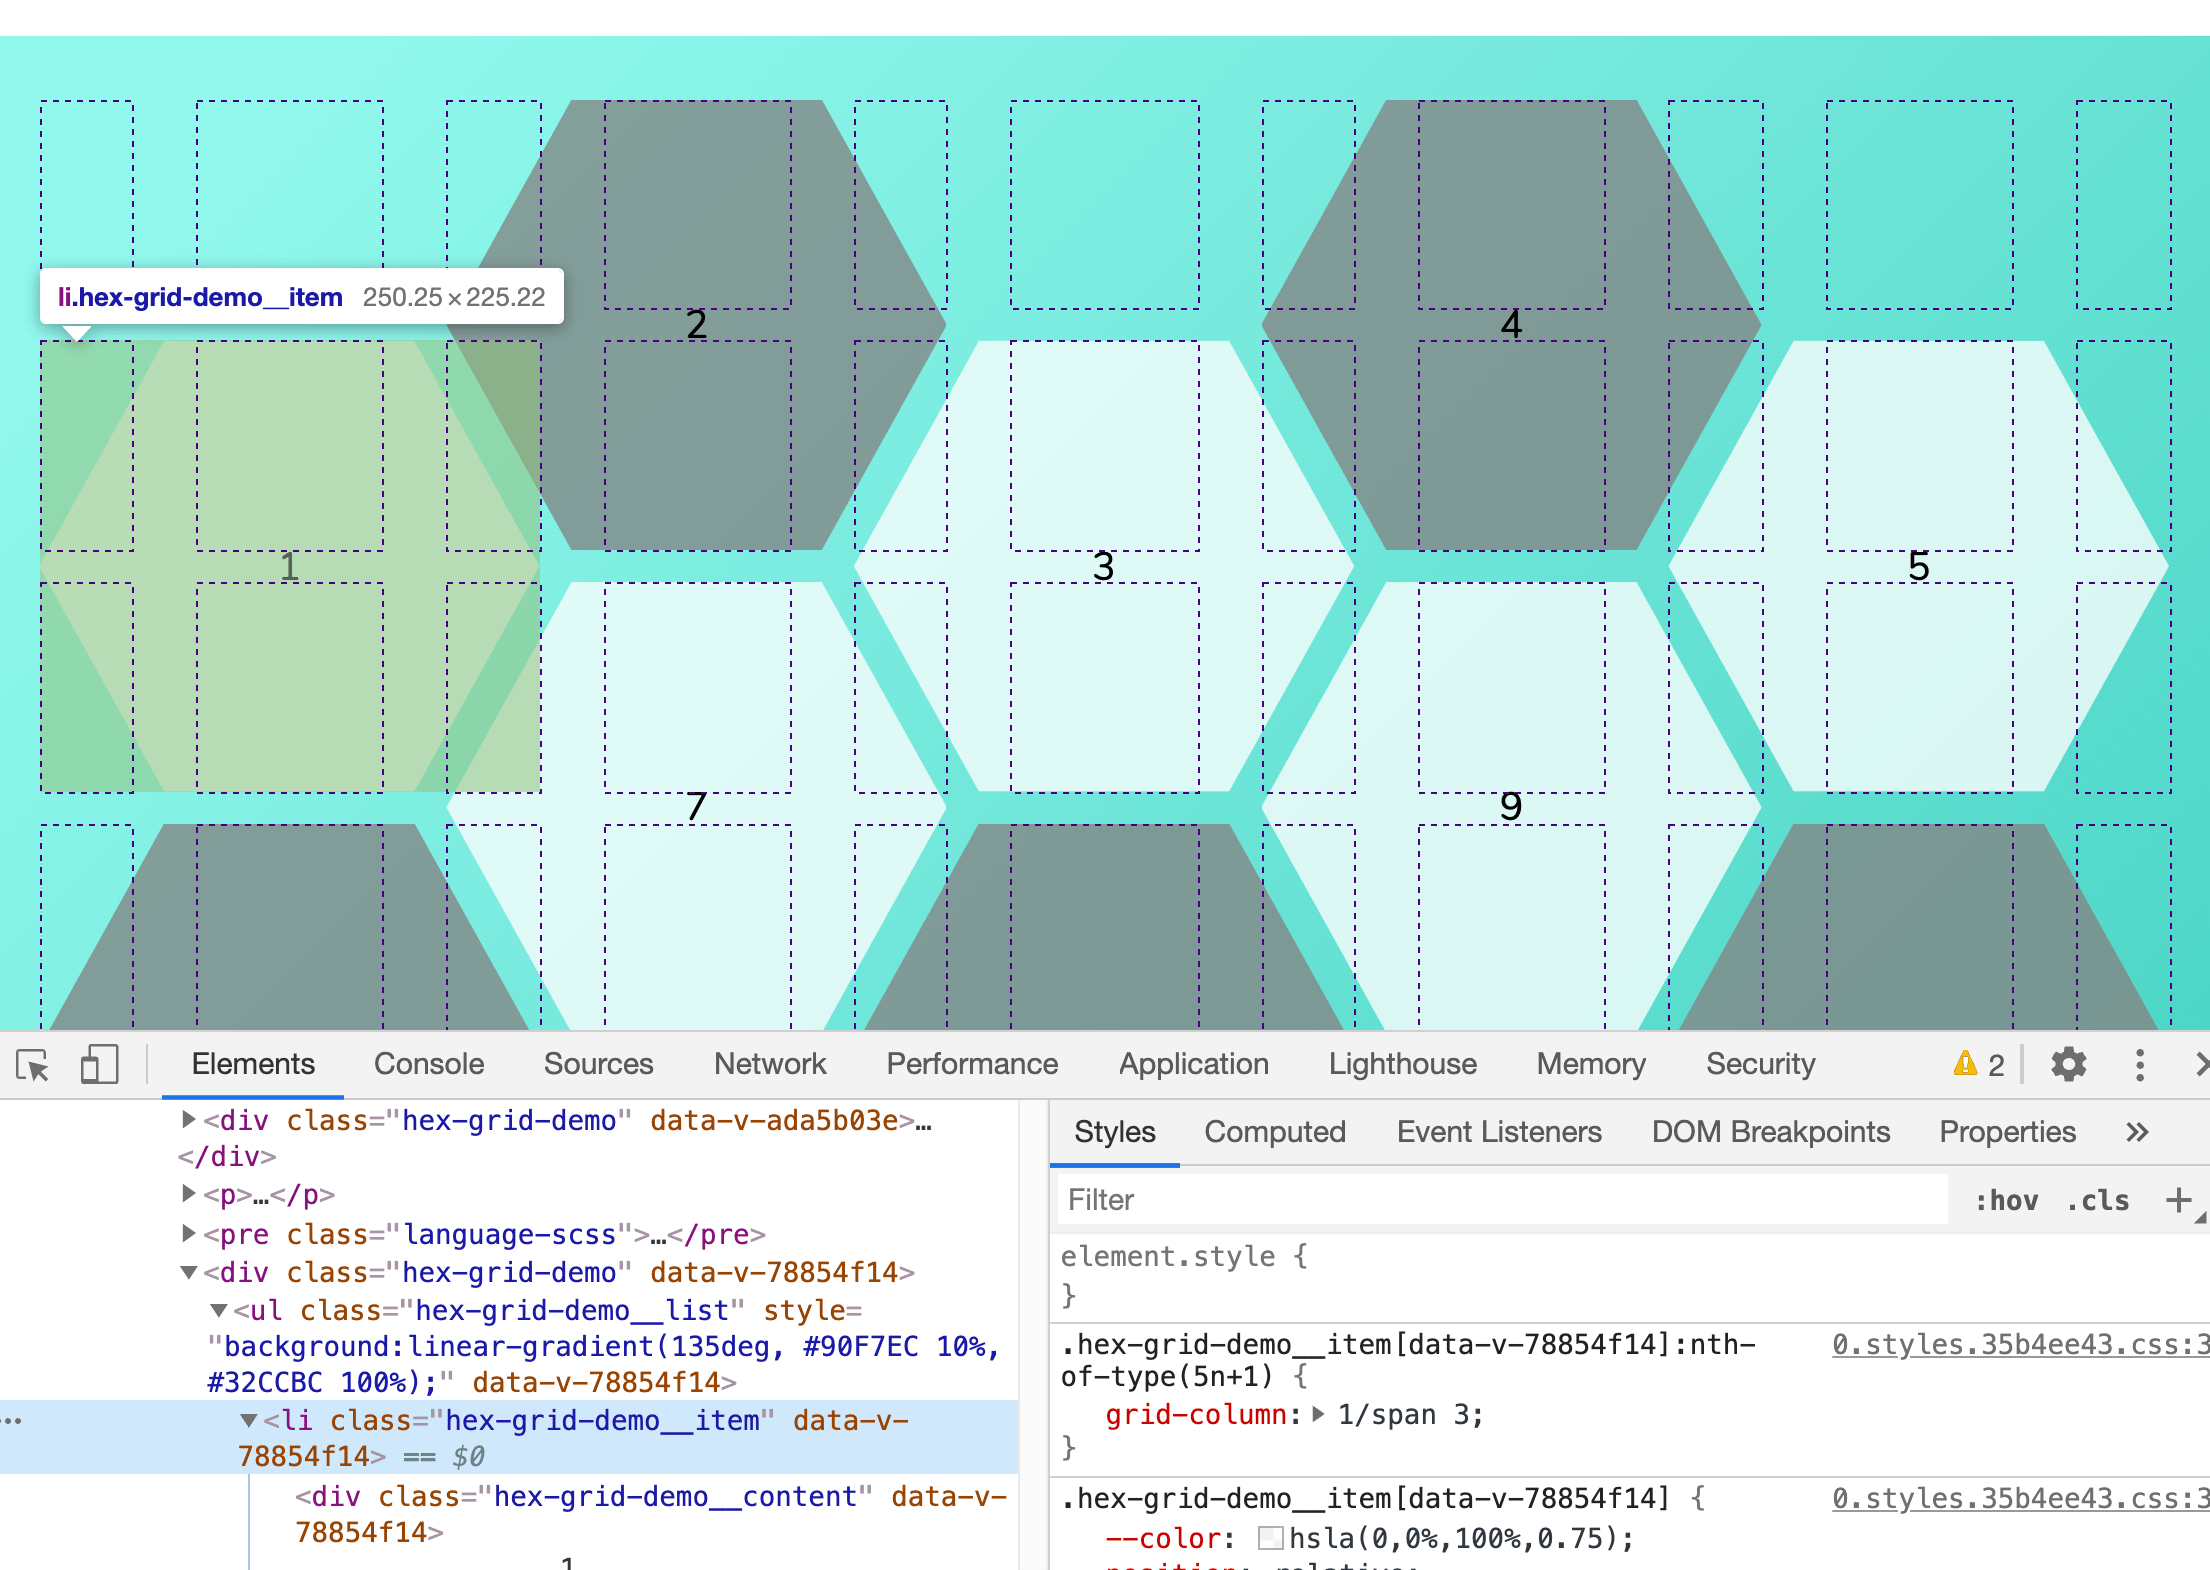Open the Sources tab

[598, 1064]
